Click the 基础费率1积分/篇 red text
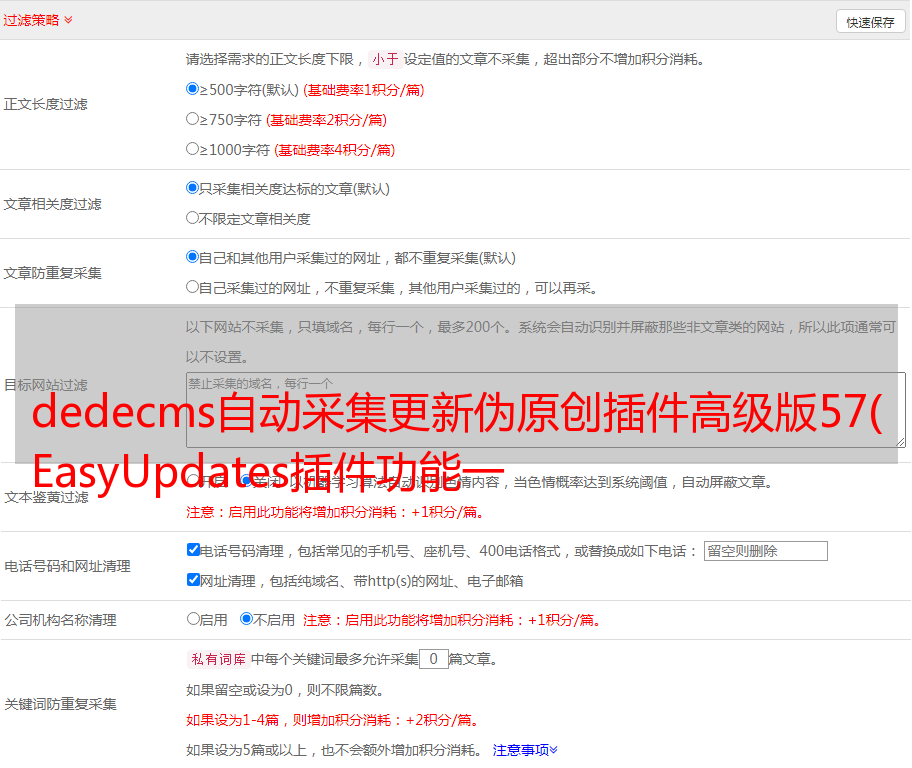Screen dimensions: 912x768 pos(364,90)
